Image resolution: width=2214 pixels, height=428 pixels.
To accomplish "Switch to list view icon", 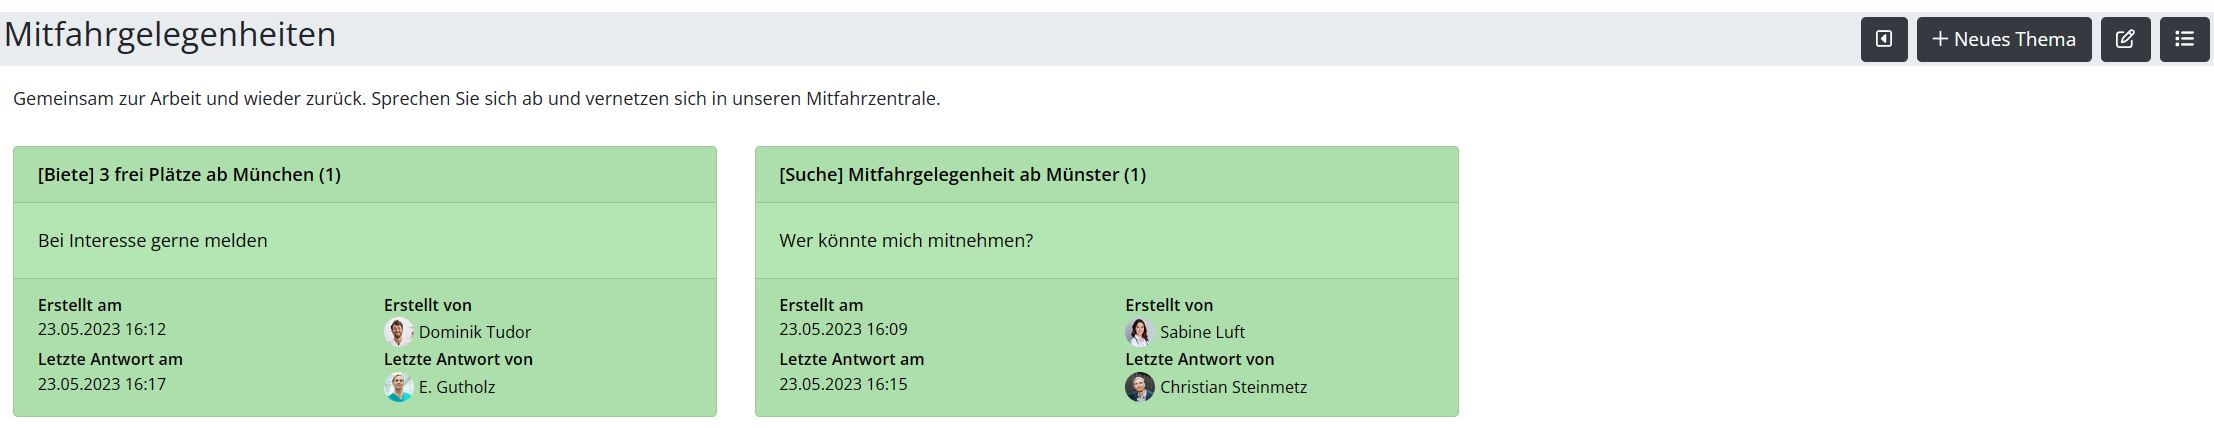I will click(x=2184, y=40).
